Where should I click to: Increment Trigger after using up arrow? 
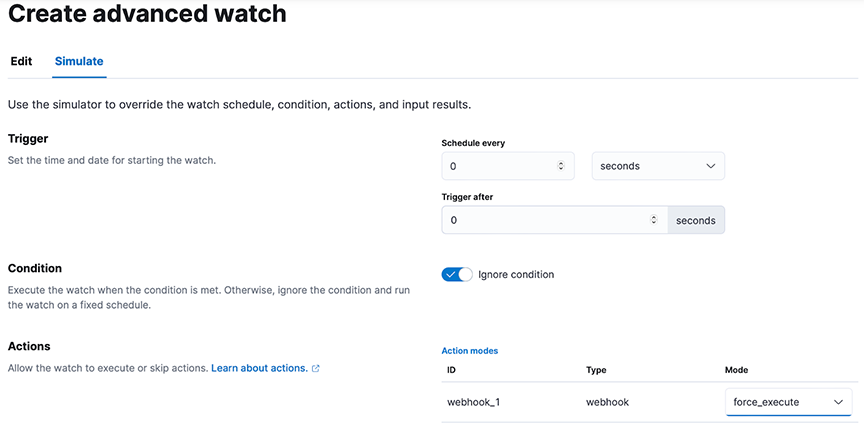654,218
